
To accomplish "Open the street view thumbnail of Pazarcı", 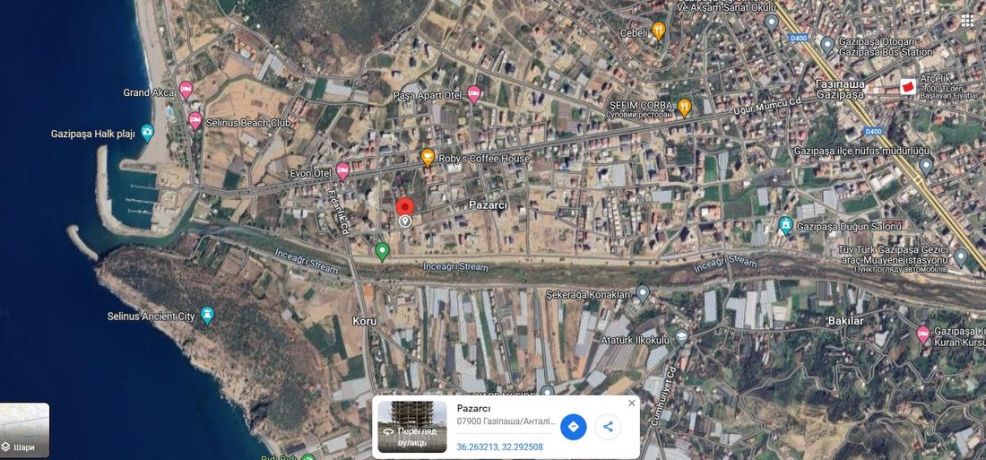I will point(412,427).
